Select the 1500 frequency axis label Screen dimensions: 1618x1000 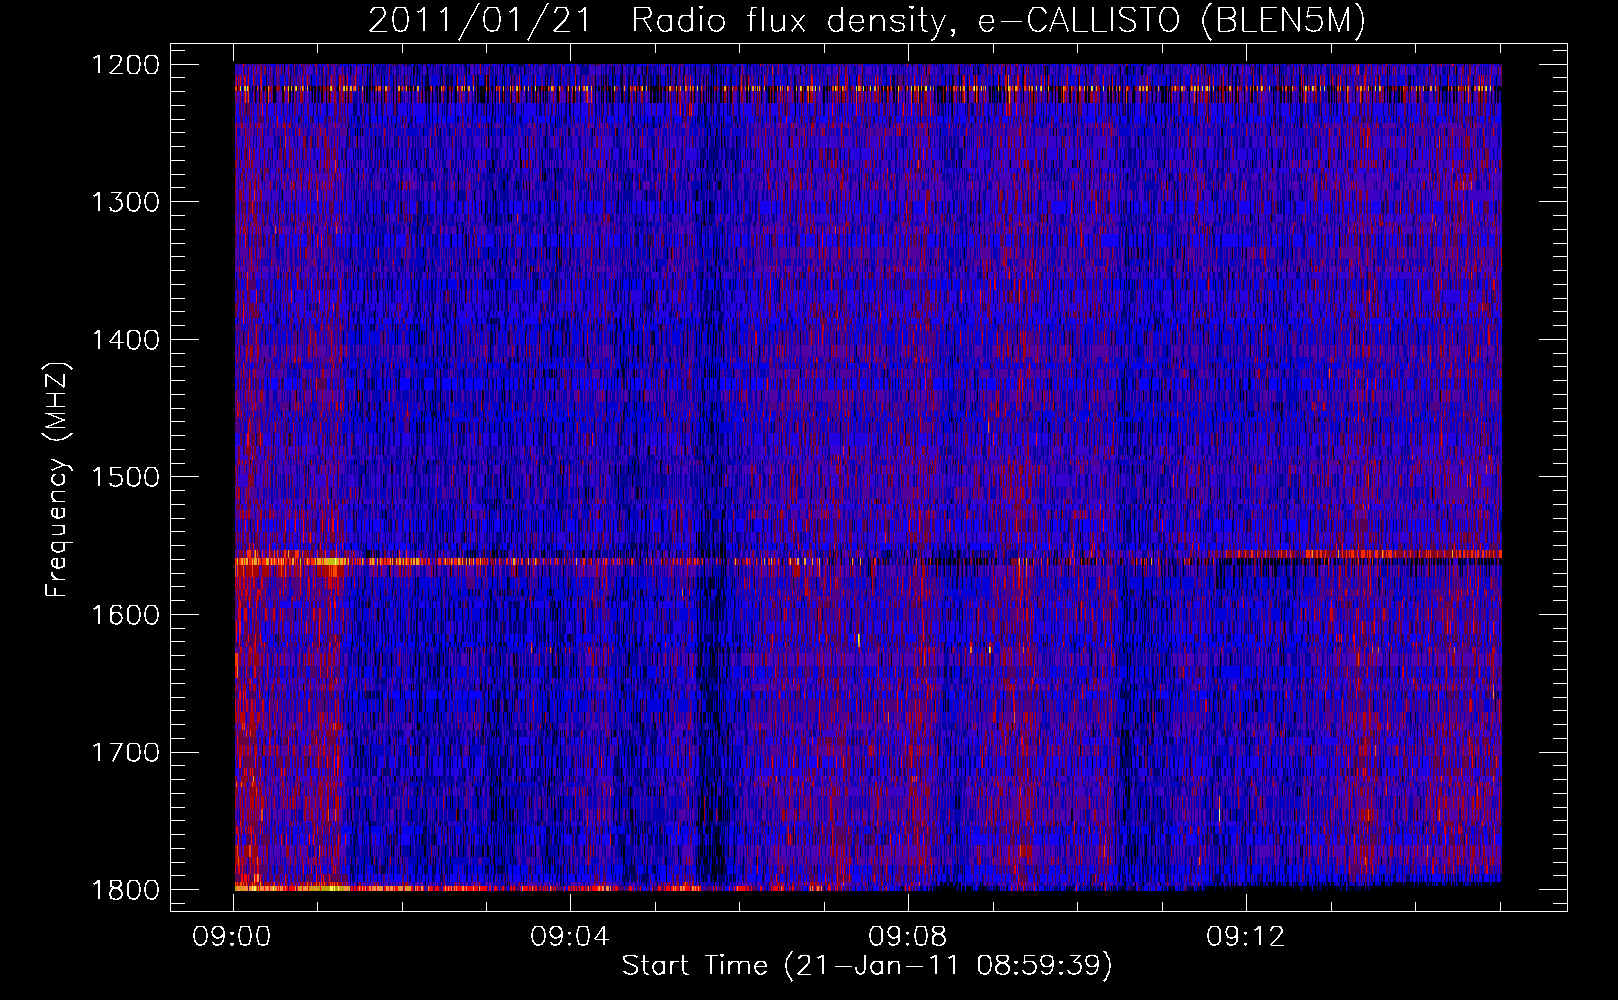pos(125,478)
